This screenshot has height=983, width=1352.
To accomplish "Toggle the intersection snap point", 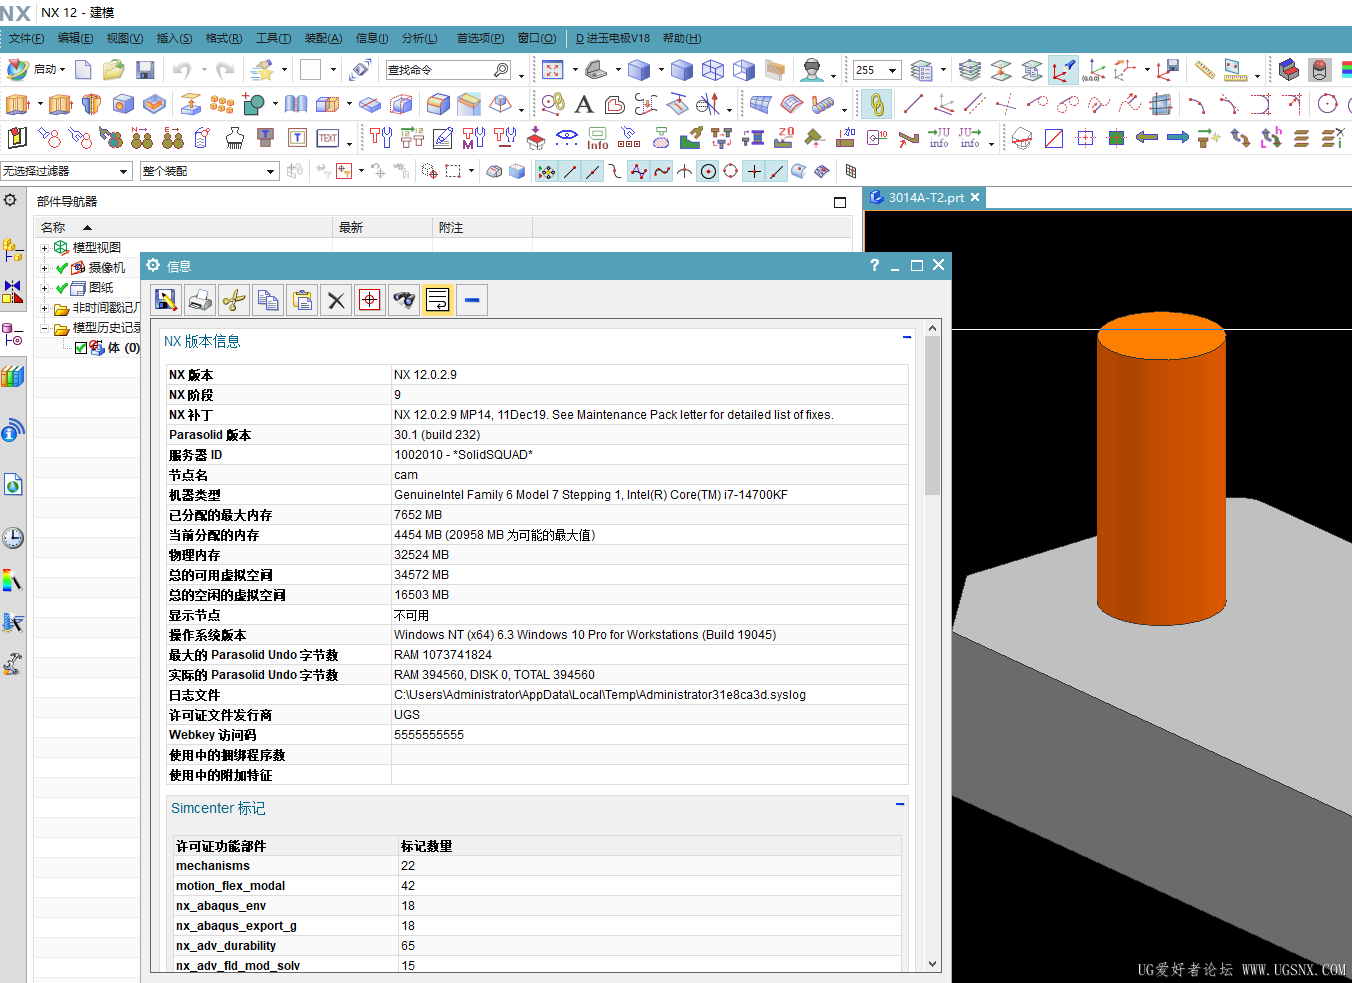I will (685, 171).
